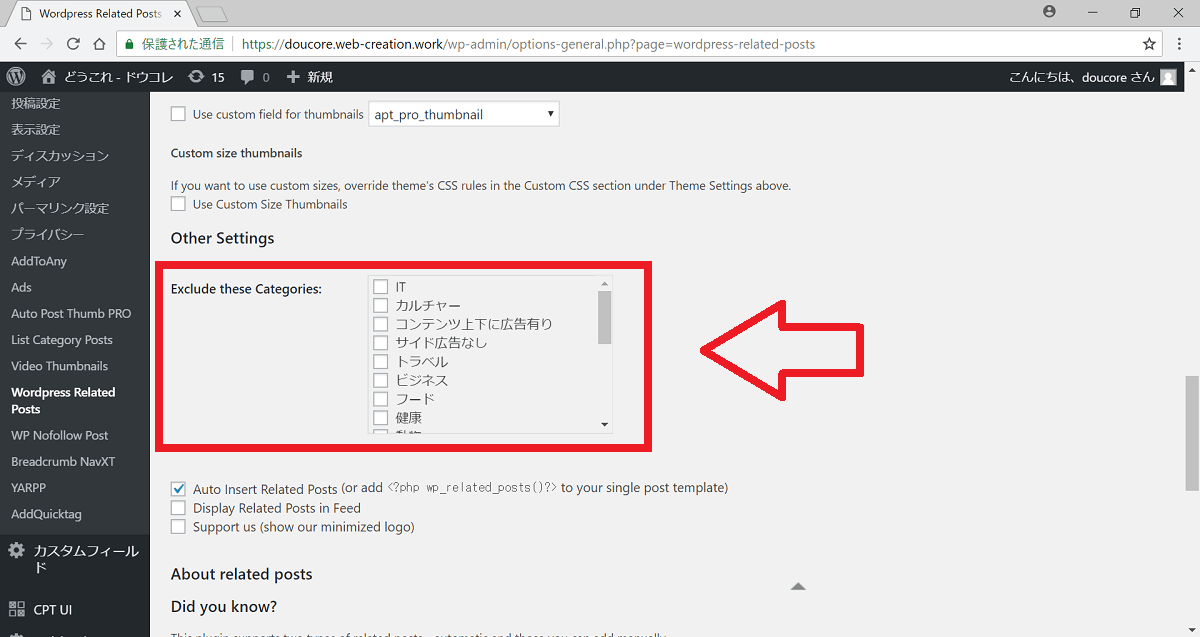
Task: Click the green padlock secure-connection icon
Action: click(x=128, y=44)
